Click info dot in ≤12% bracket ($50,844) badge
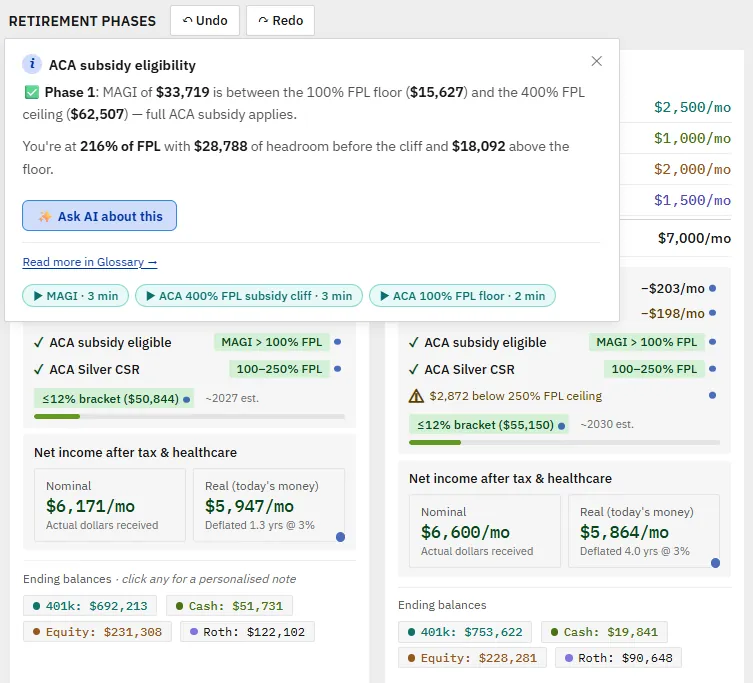Viewport: 753px width, 683px height. [x=186, y=400]
